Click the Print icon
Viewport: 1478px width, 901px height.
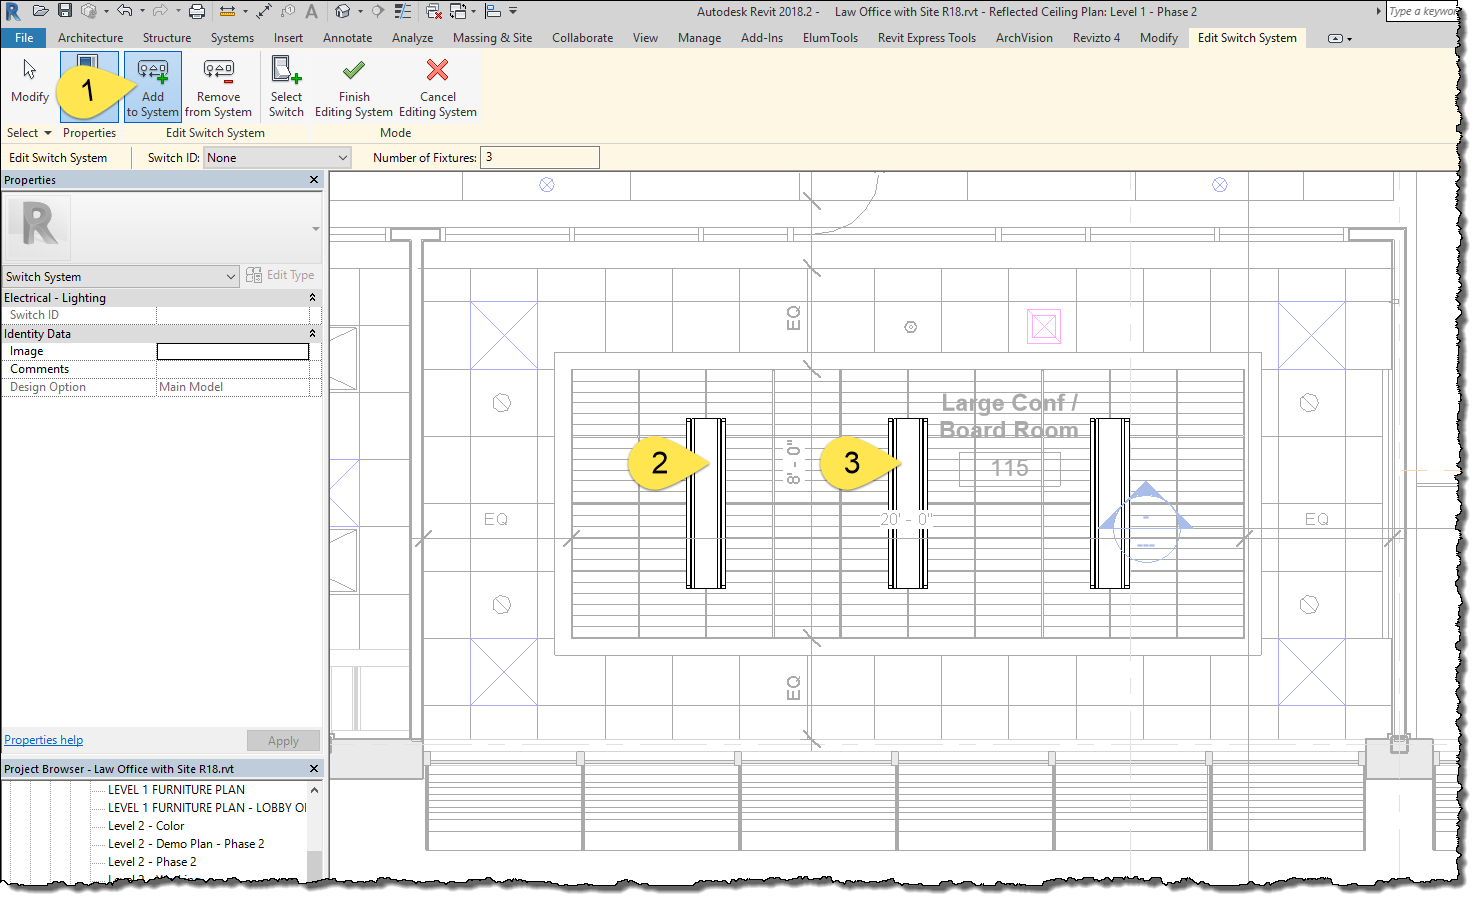(x=197, y=11)
